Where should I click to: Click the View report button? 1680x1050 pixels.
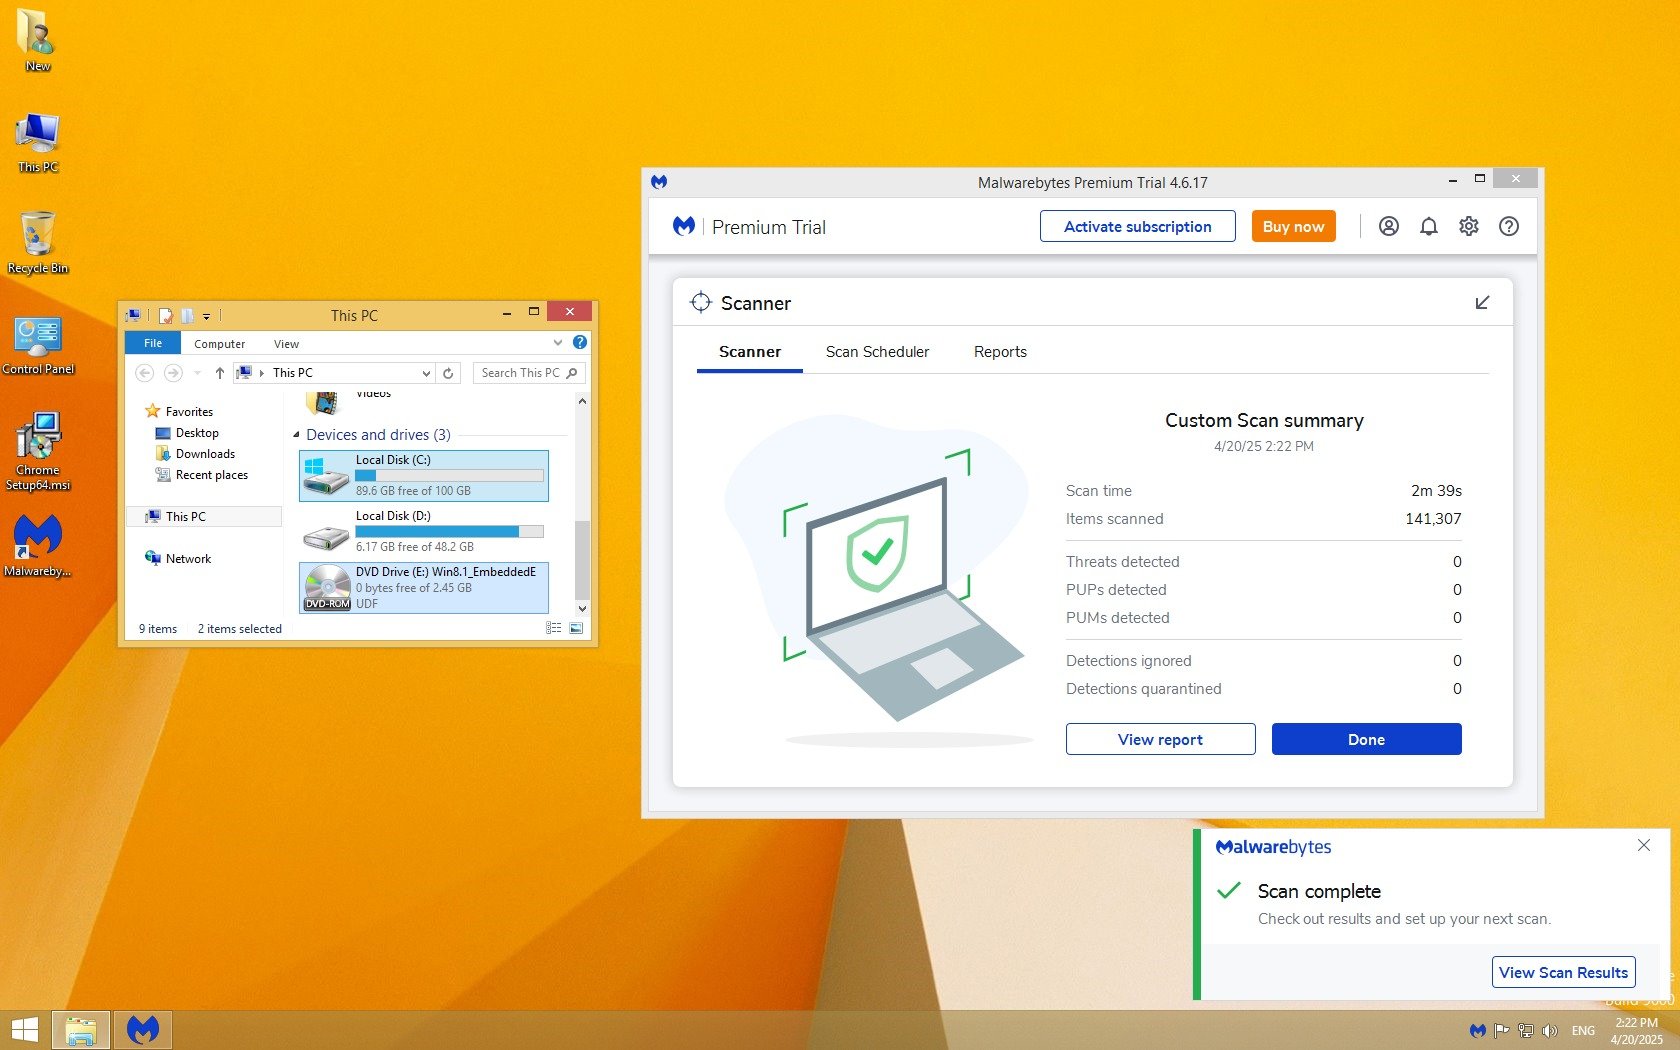tap(1160, 739)
